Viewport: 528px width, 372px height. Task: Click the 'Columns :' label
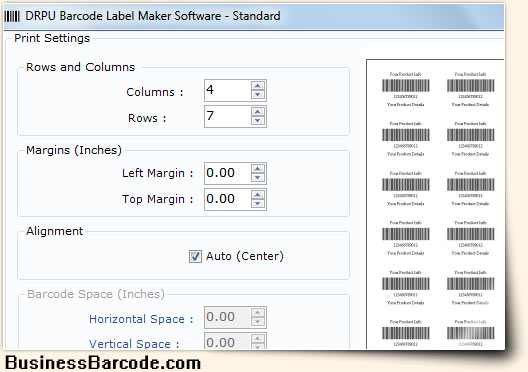(155, 92)
